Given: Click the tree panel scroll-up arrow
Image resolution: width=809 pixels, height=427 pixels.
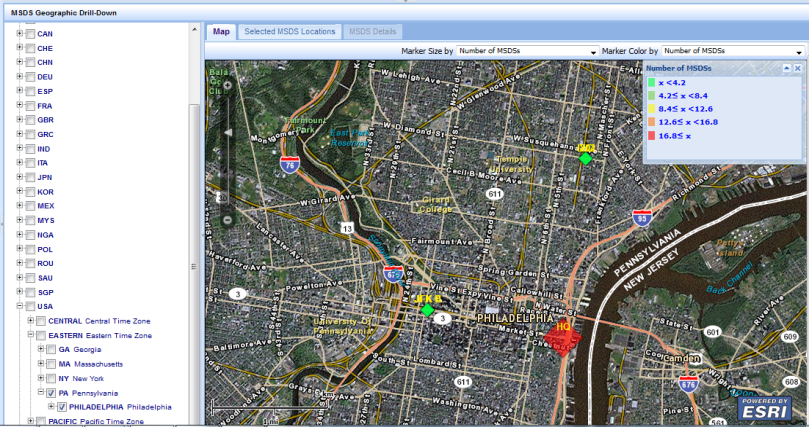Looking at the screenshot, I should 195,29.
